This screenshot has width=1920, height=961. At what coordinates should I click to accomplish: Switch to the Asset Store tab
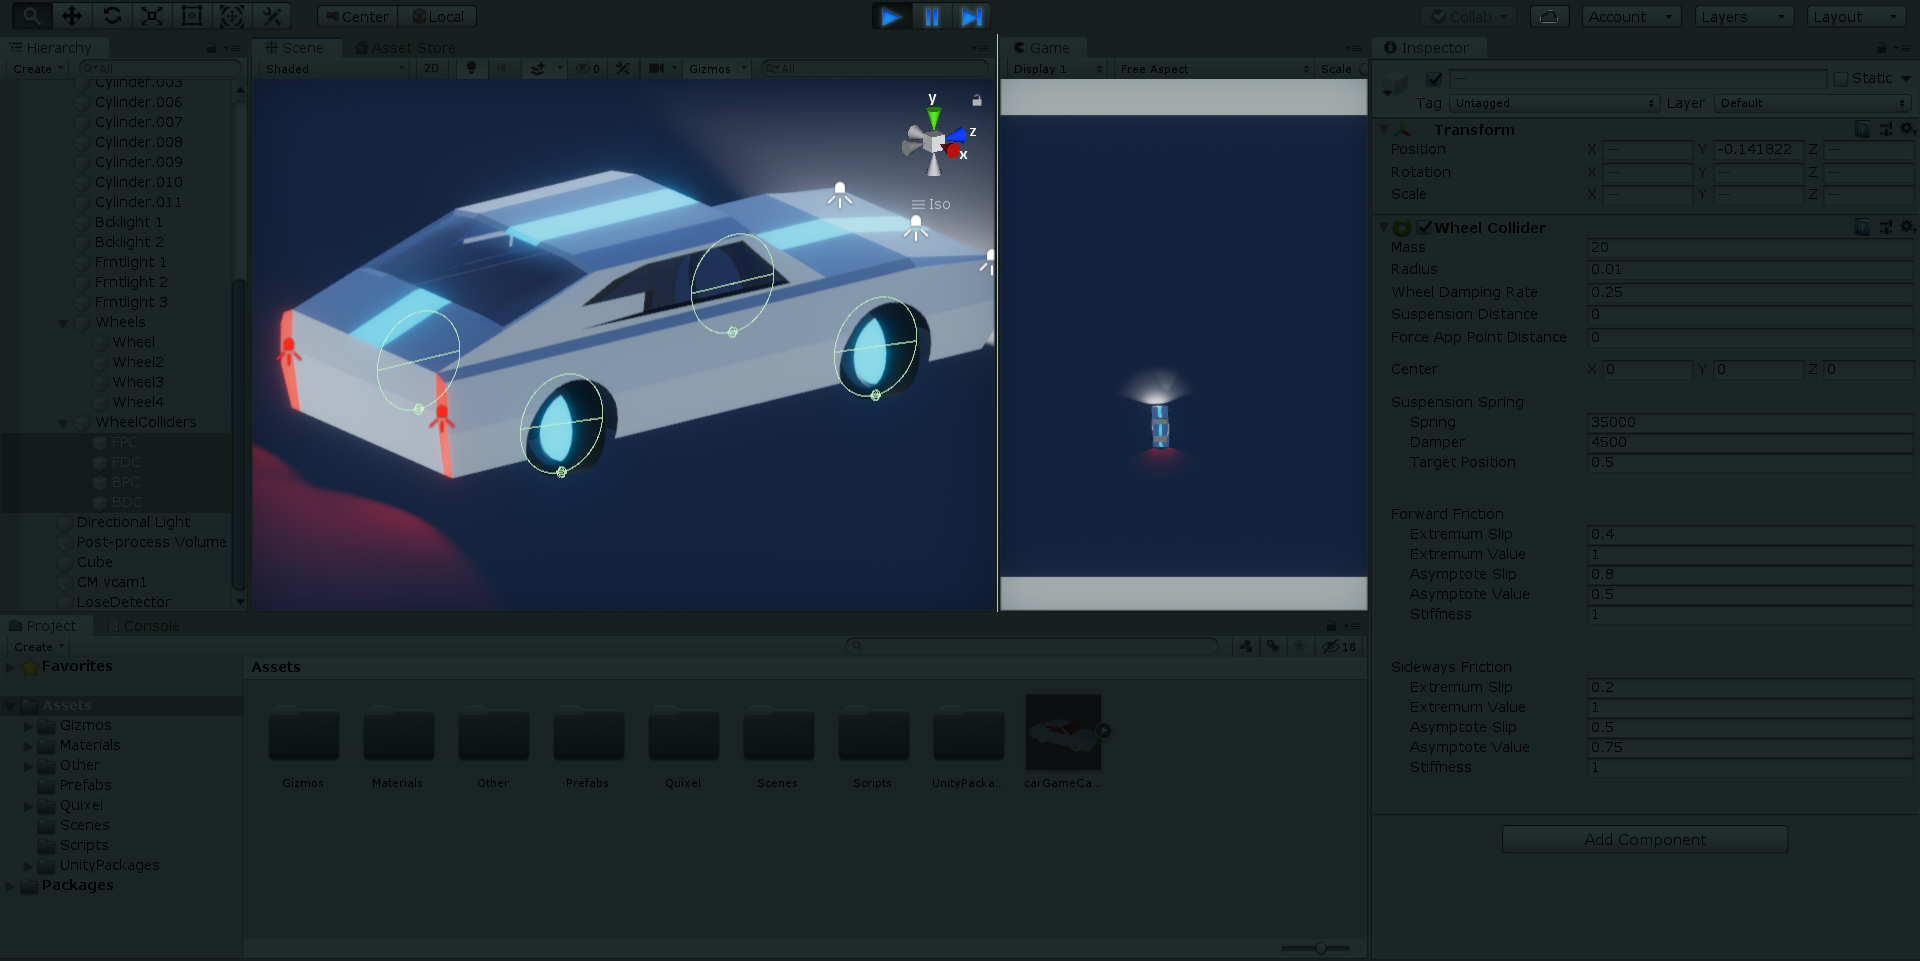[x=405, y=47]
